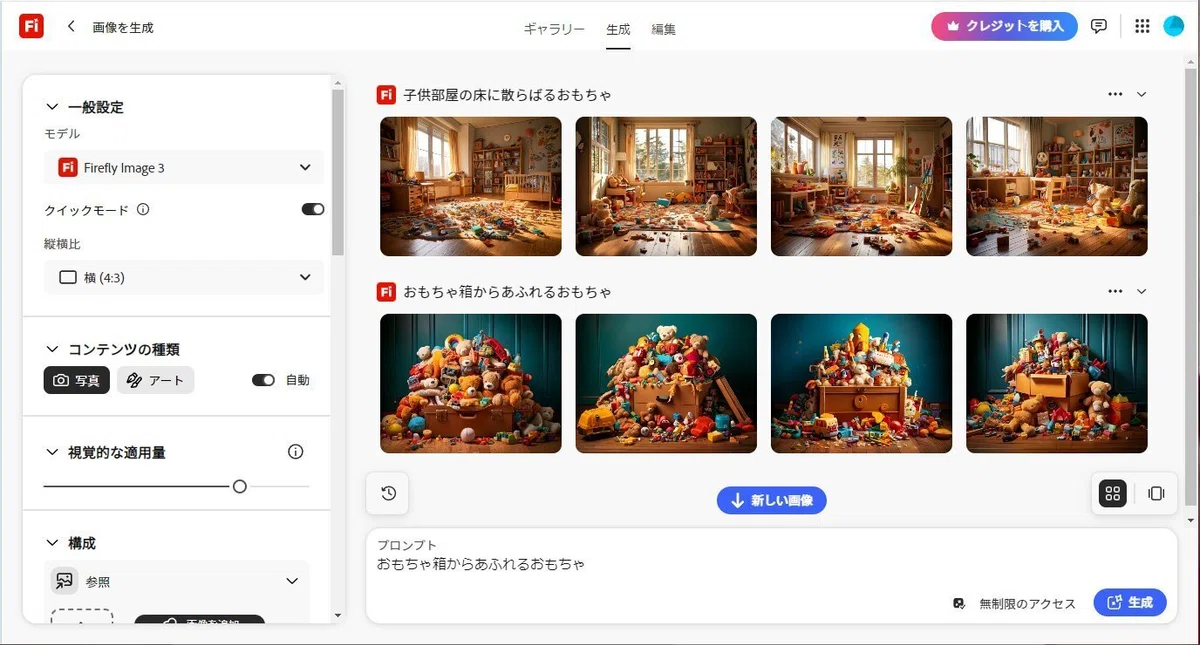Select アート content type

click(x=155, y=380)
